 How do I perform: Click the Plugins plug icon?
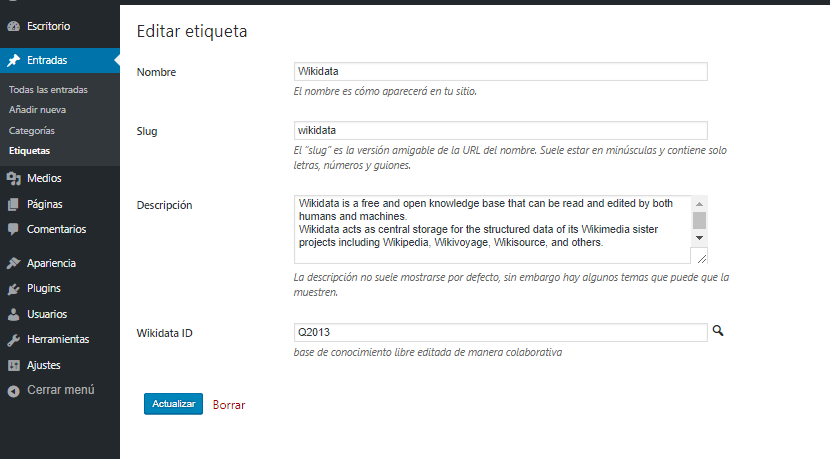(x=14, y=289)
